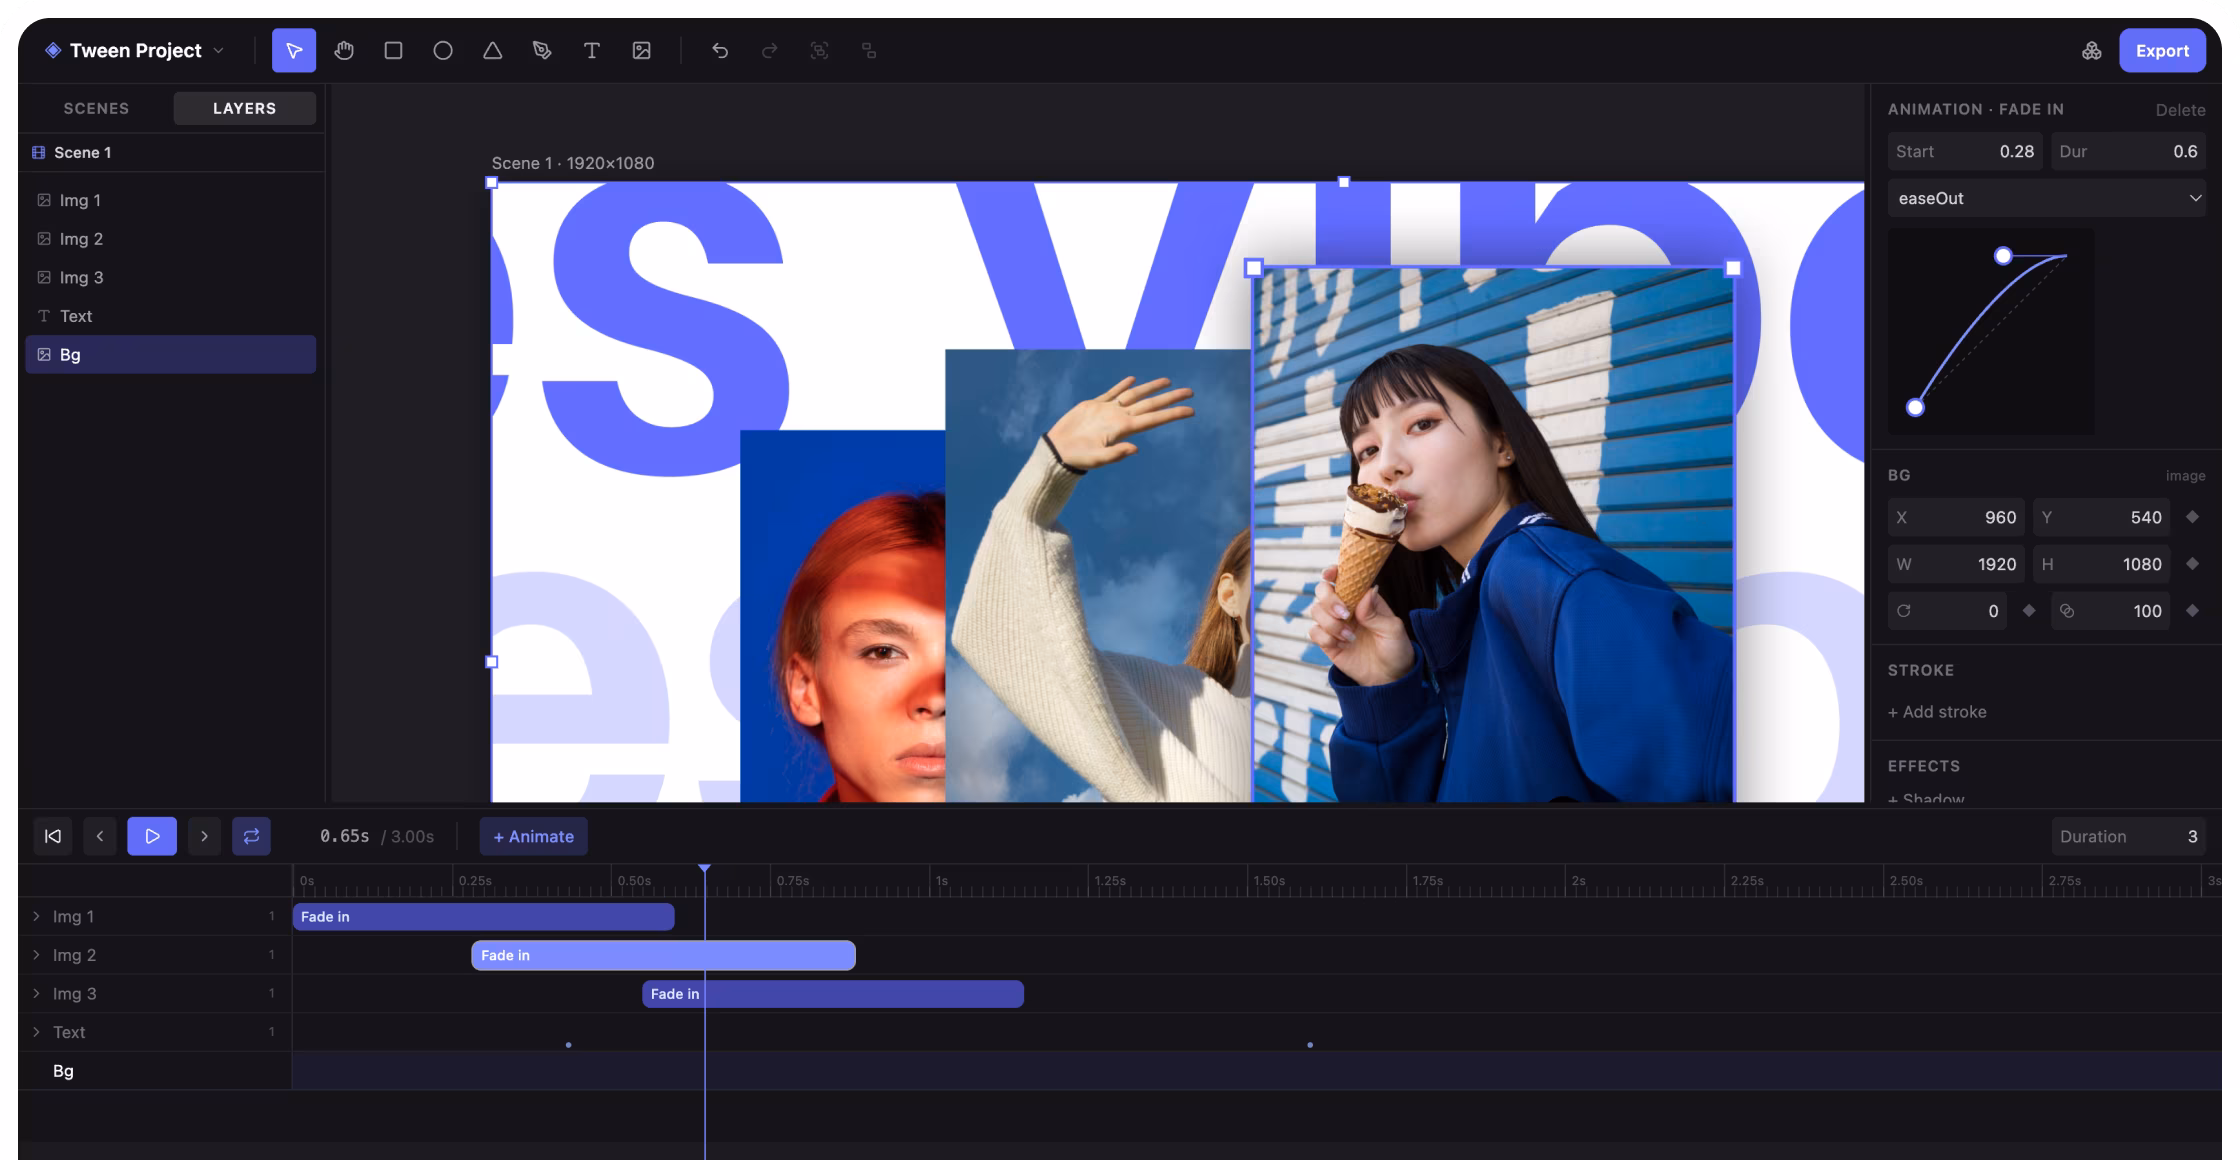Image resolution: width=2240 pixels, height=1160 pixels.
Task: Open the easeOut easing dropdown
Action: 2047,198
